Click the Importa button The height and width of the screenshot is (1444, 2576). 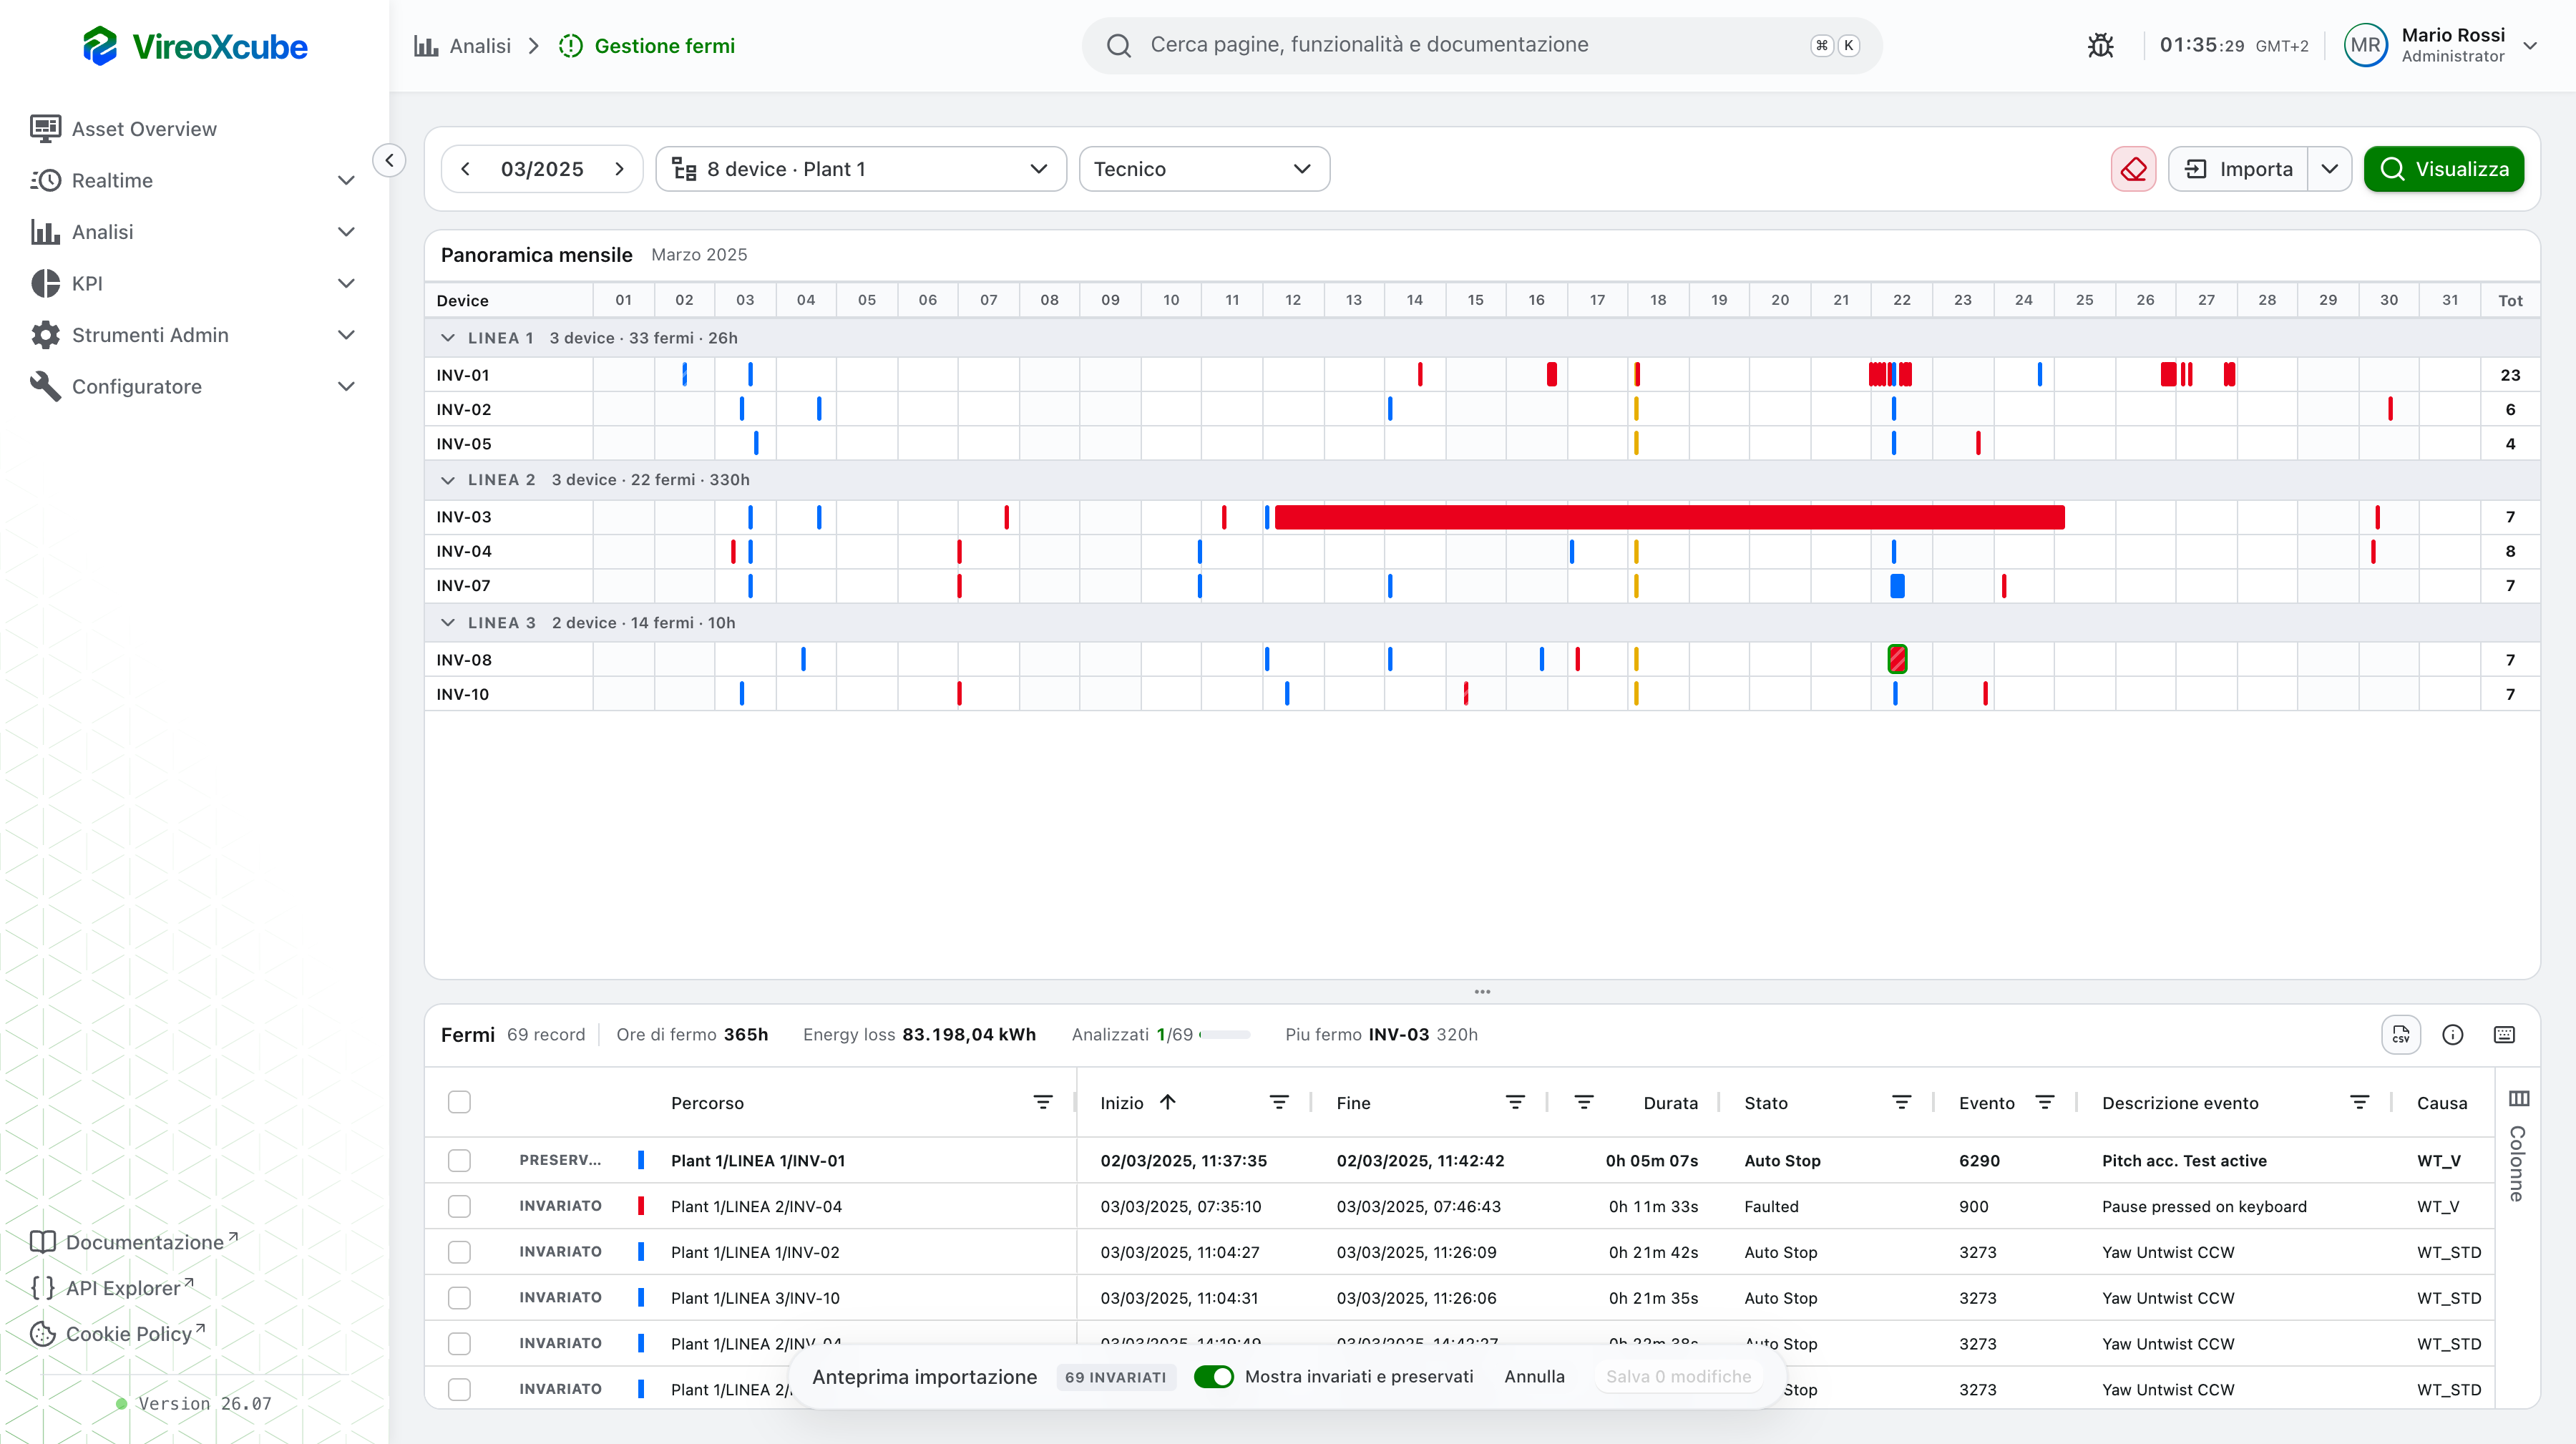(x=2238, y=169)
